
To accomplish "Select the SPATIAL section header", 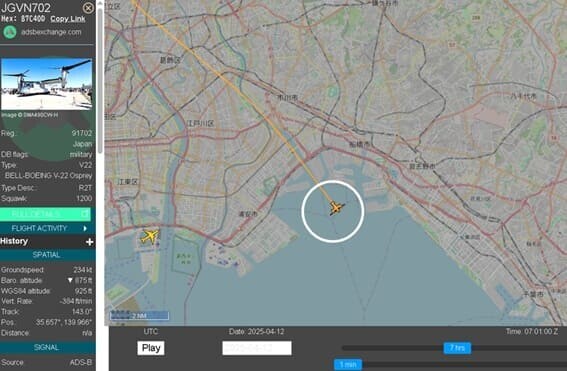I will tap(47, 255).
